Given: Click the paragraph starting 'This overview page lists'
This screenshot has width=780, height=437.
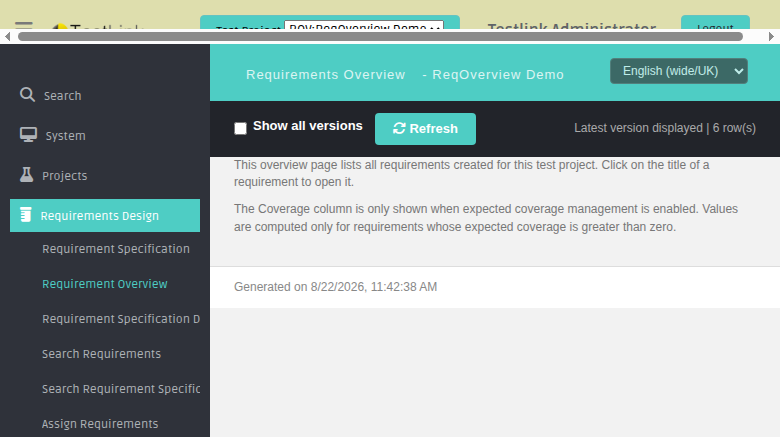Looking at the screenshot, I should pyautogui.click(x=472, y=173).
